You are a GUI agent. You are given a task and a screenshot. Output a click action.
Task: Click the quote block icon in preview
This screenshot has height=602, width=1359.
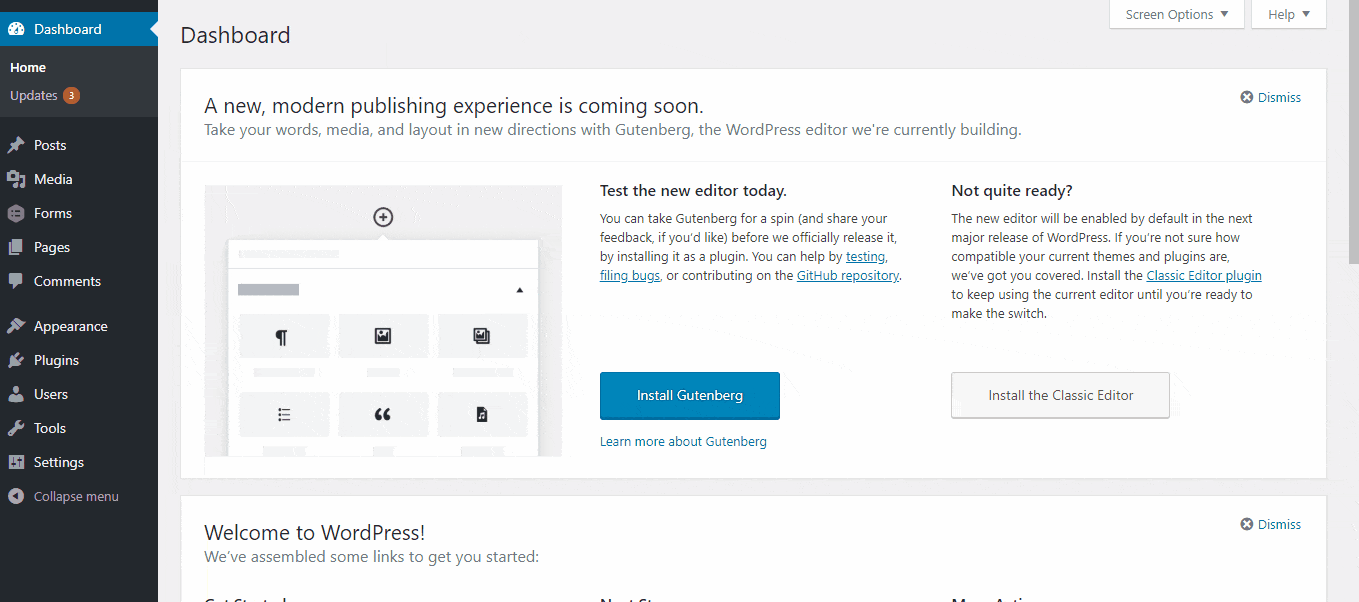pos(383,415)
